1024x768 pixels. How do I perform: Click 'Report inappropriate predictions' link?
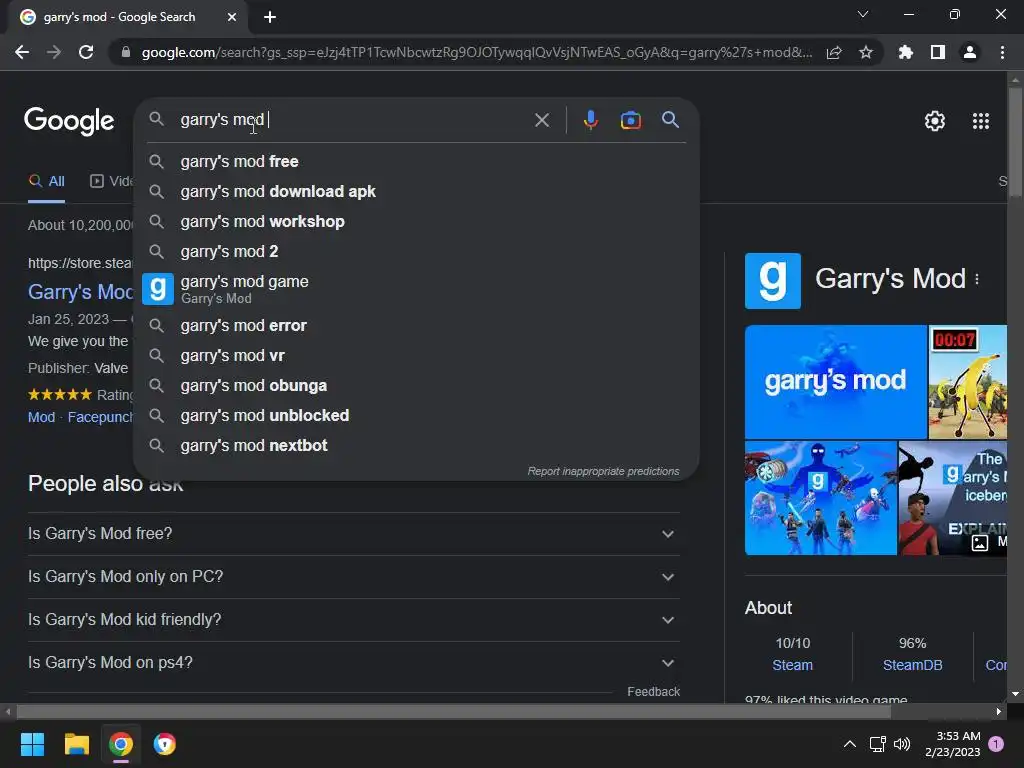[603, 472]
